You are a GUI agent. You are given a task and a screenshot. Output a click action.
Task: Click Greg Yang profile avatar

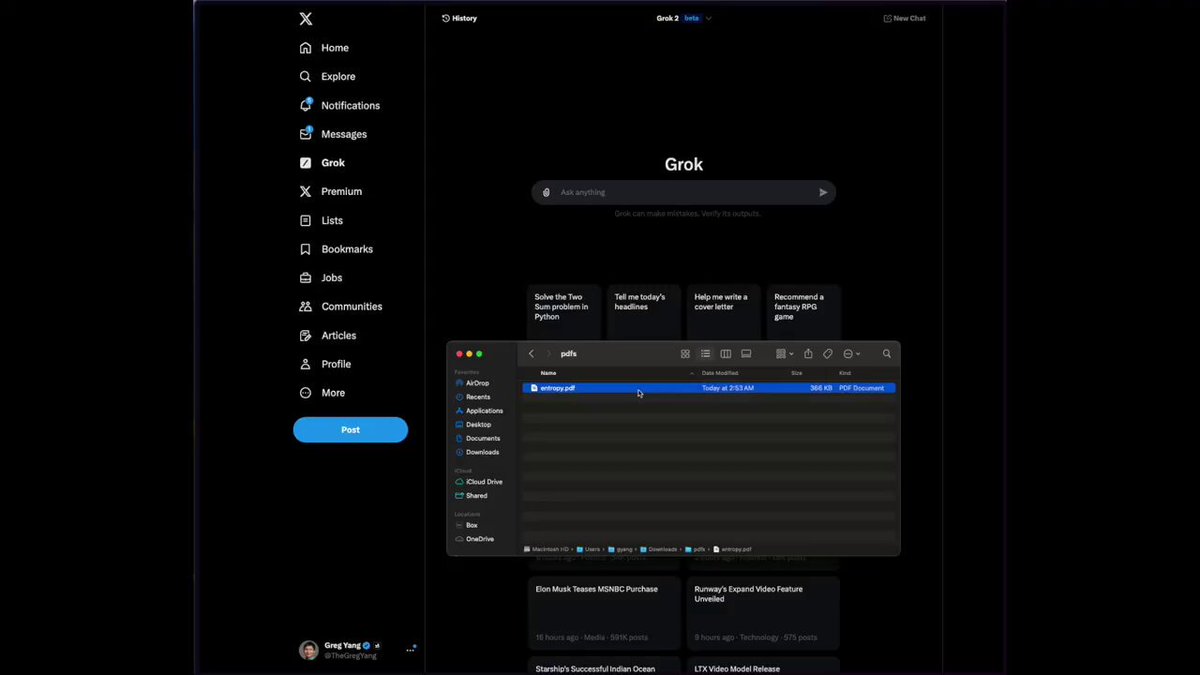[x=309, y=650]
